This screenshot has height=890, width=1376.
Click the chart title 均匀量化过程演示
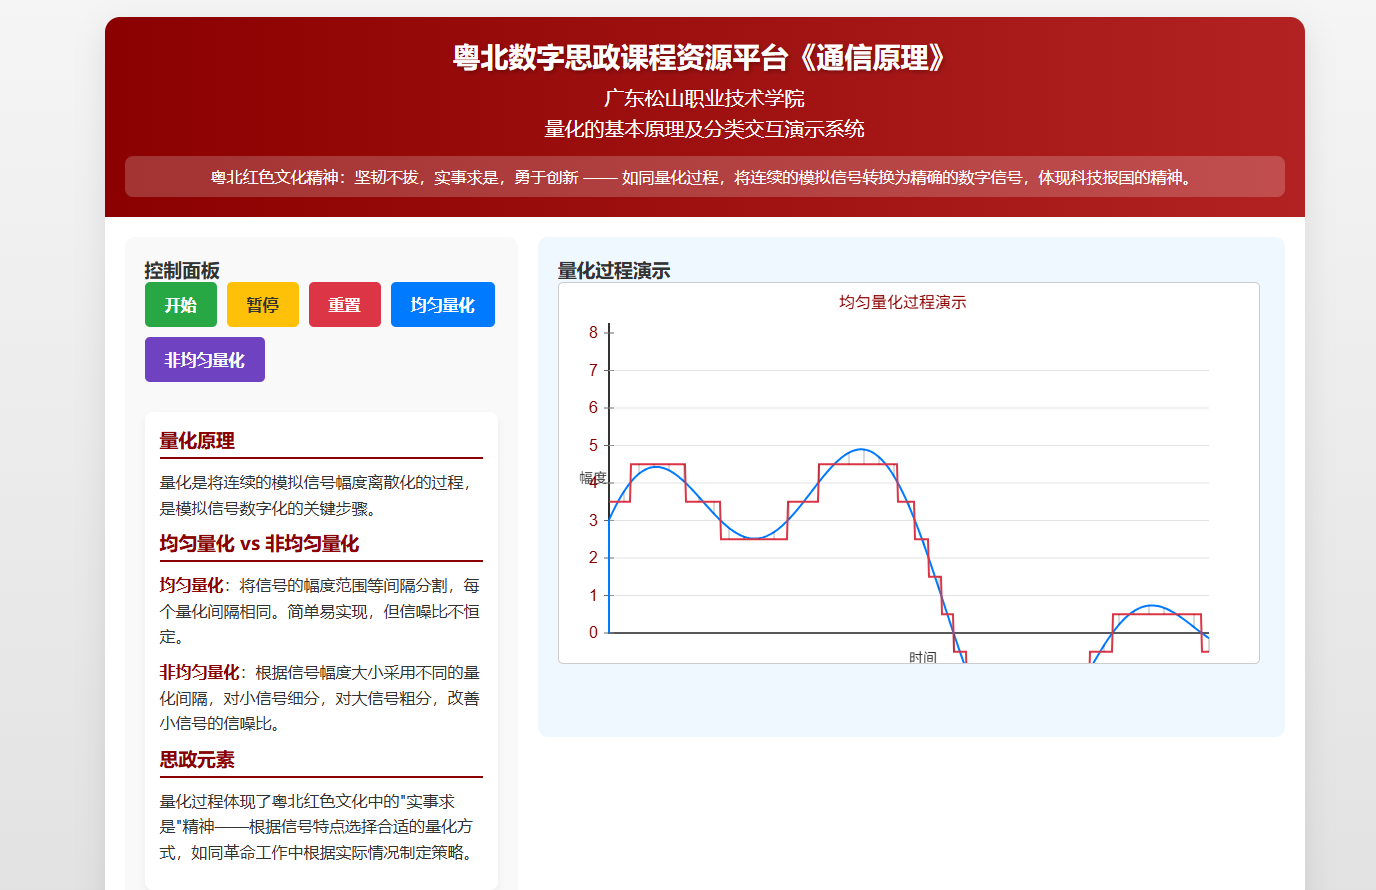(902, 302)
